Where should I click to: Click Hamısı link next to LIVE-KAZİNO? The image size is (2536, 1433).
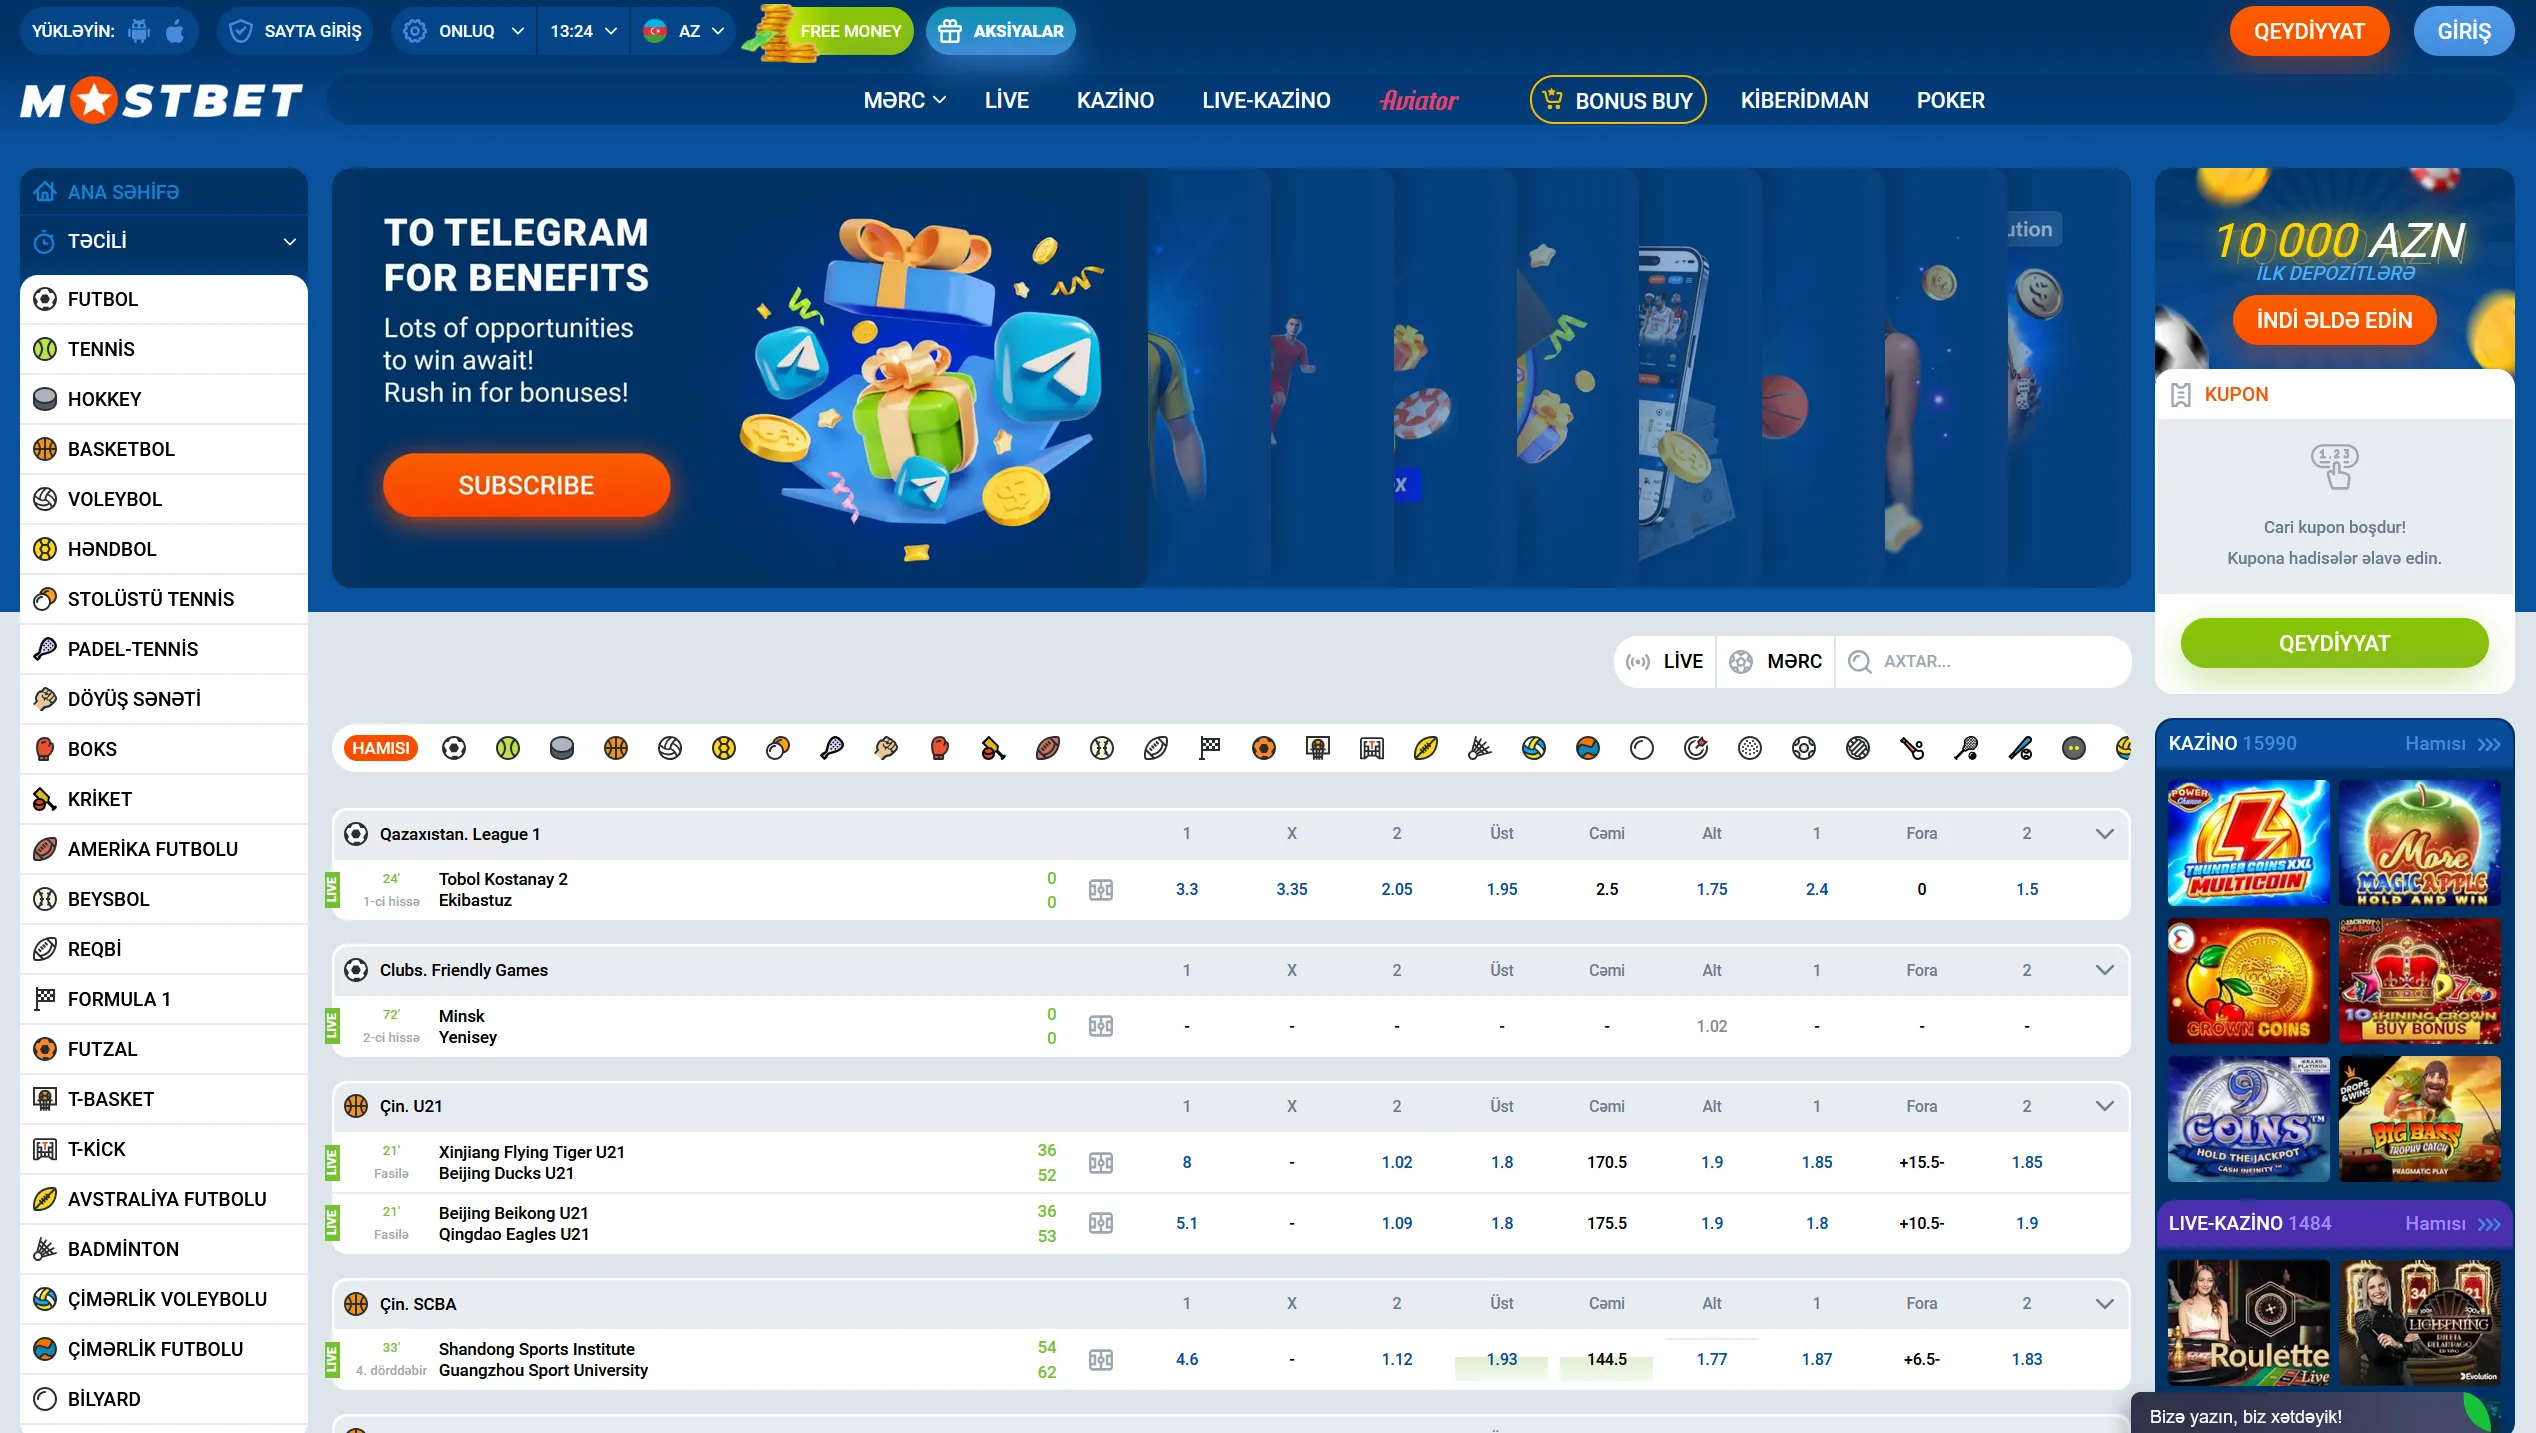tap(2452, 1224)
